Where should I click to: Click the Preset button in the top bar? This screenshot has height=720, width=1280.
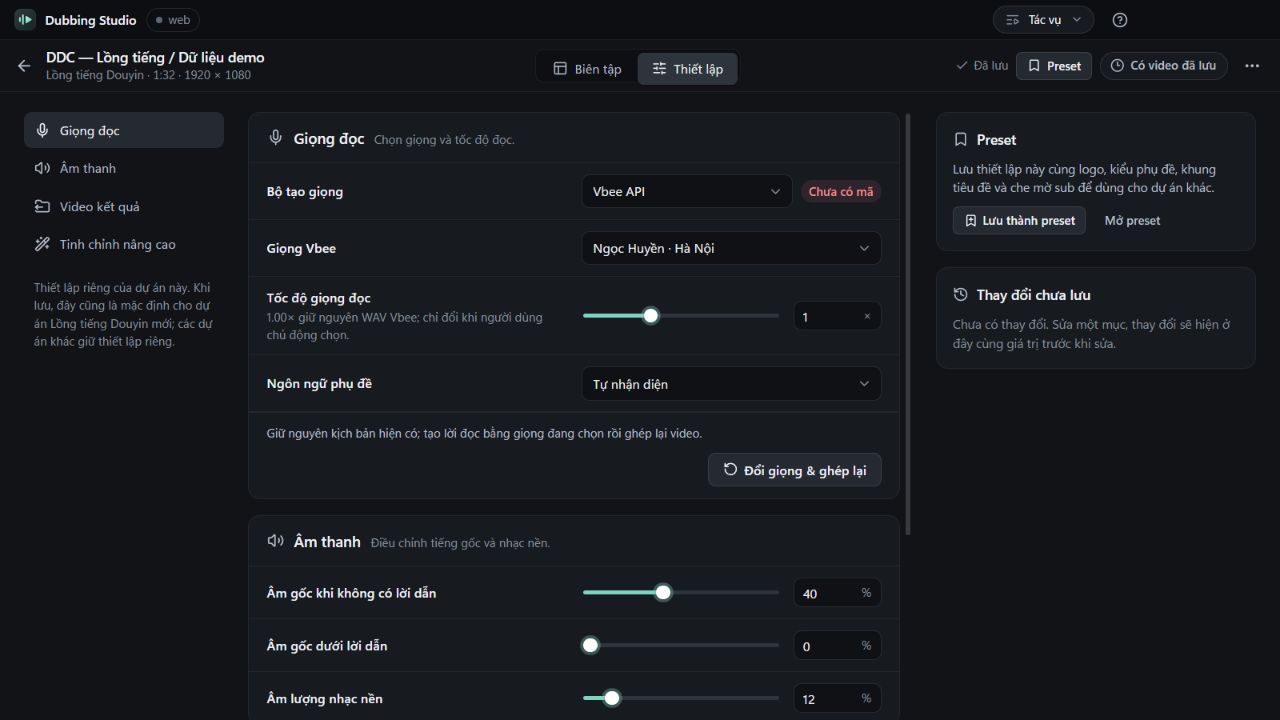(1055, 66)
